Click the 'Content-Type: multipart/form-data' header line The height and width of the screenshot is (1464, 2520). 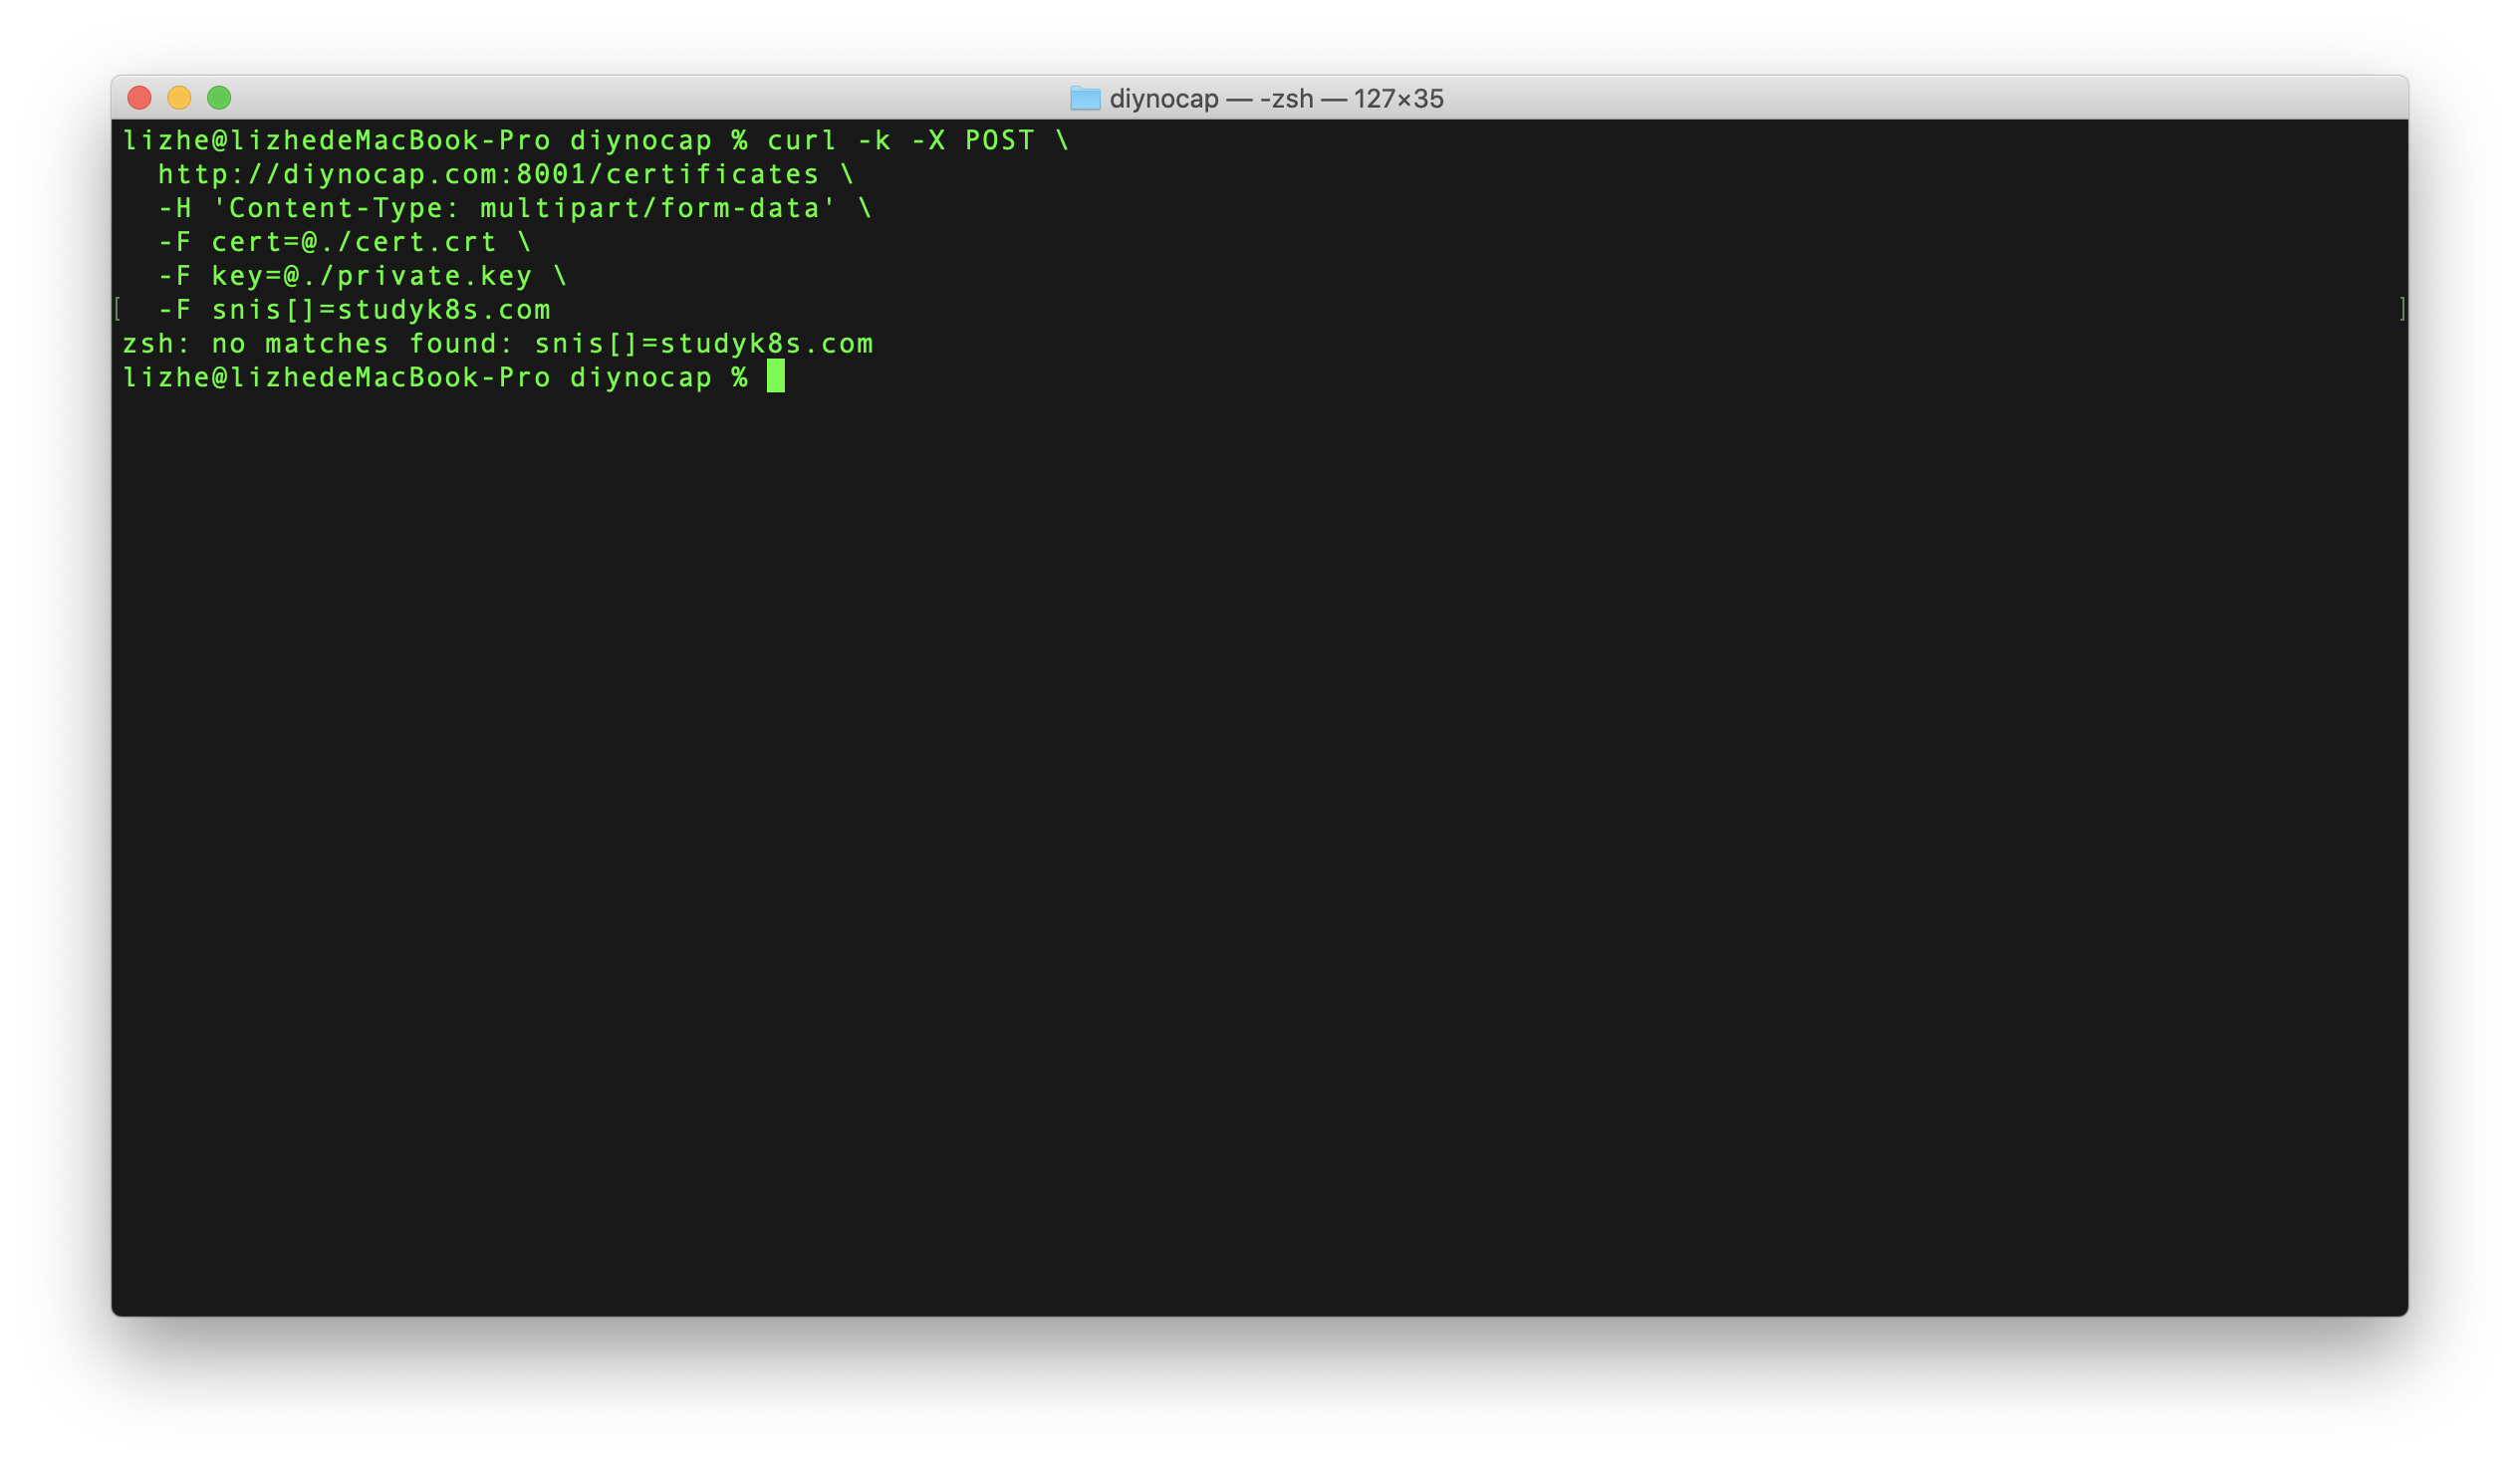(515, 209)
